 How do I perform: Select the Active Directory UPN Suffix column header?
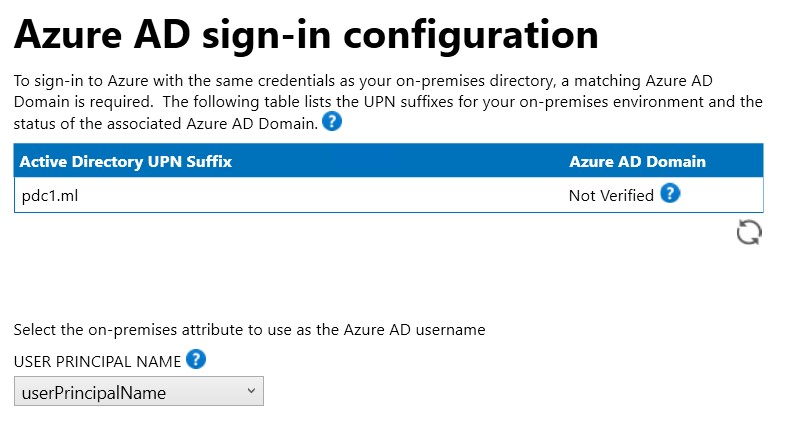(126, 162)
